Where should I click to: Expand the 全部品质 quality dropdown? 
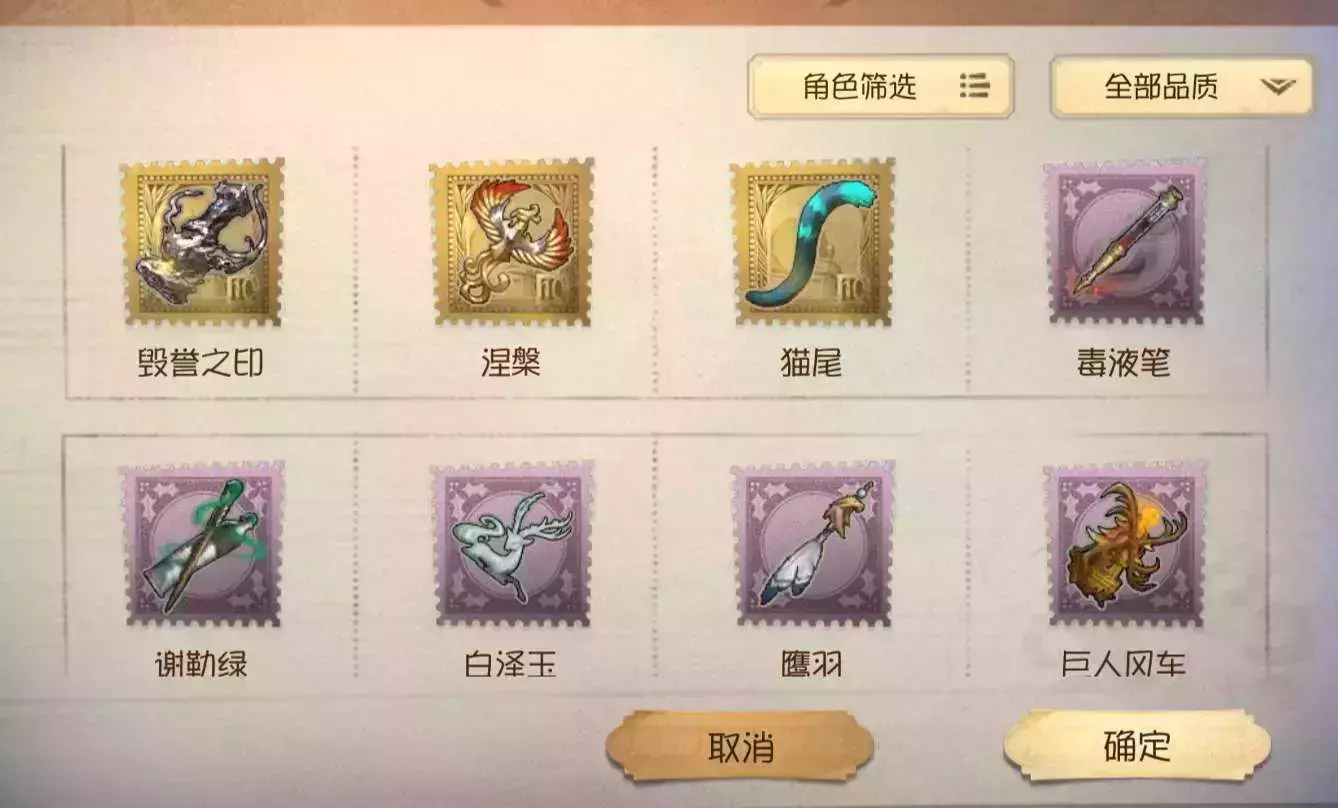[1181, 86]
